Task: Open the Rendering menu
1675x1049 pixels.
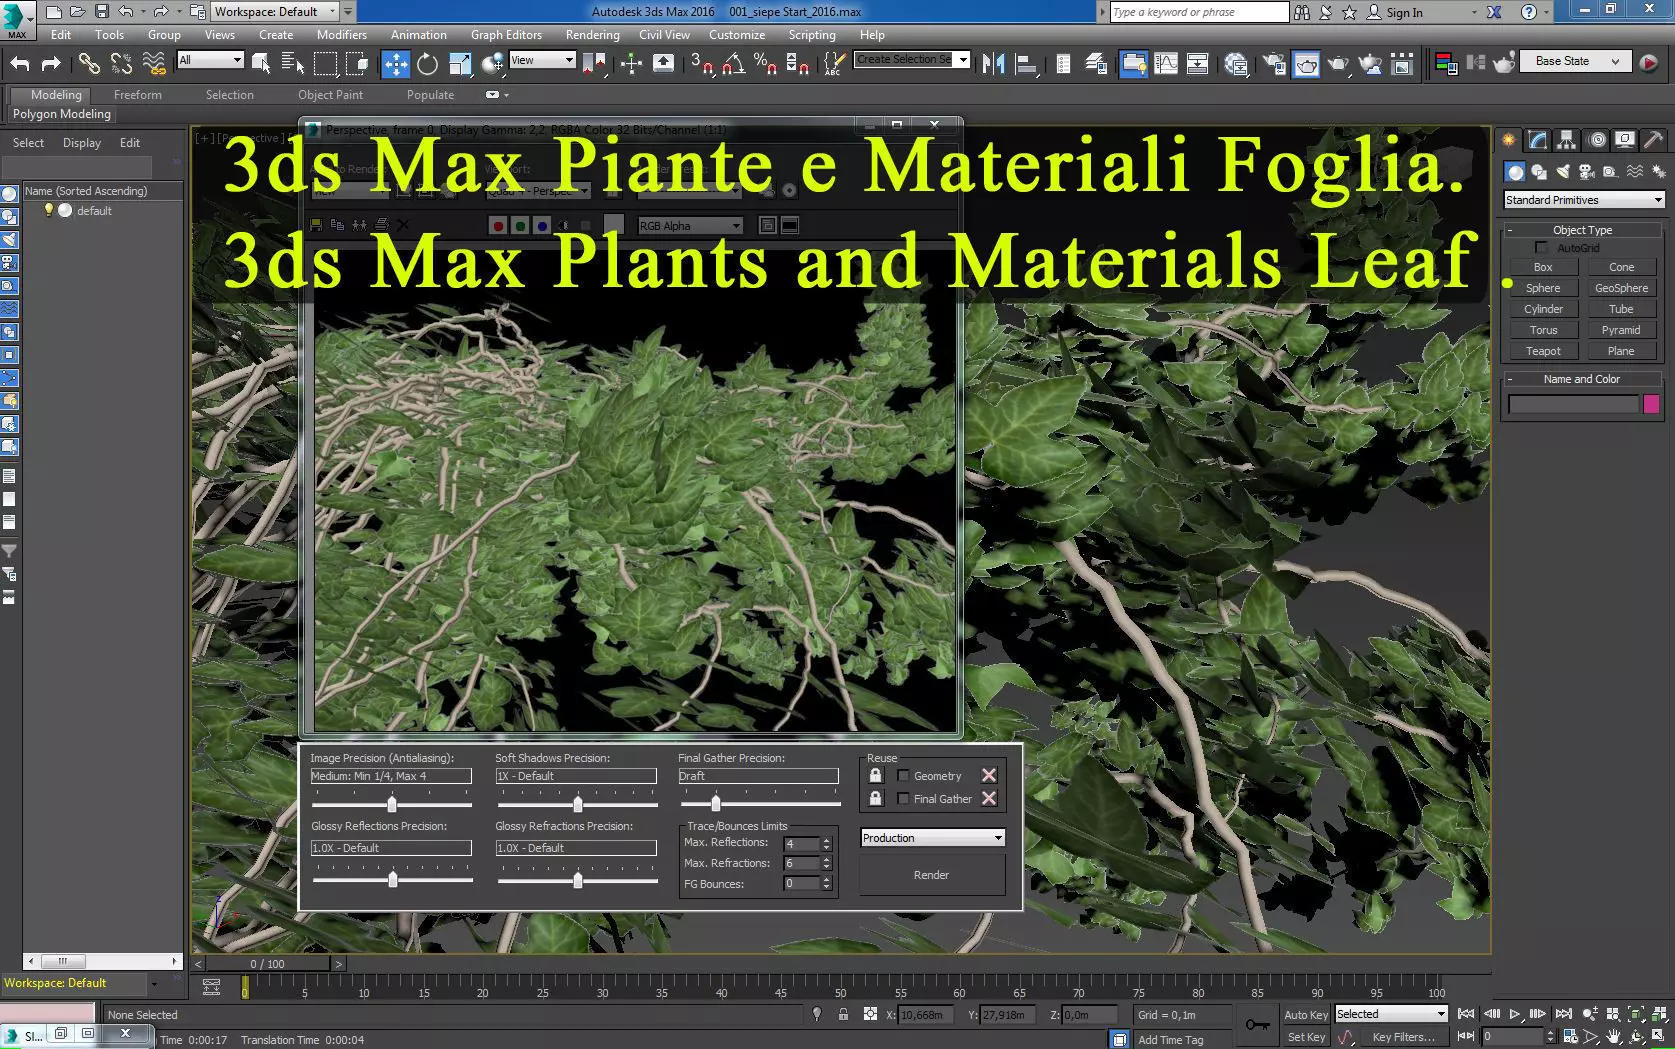Action: click(592, 35)
